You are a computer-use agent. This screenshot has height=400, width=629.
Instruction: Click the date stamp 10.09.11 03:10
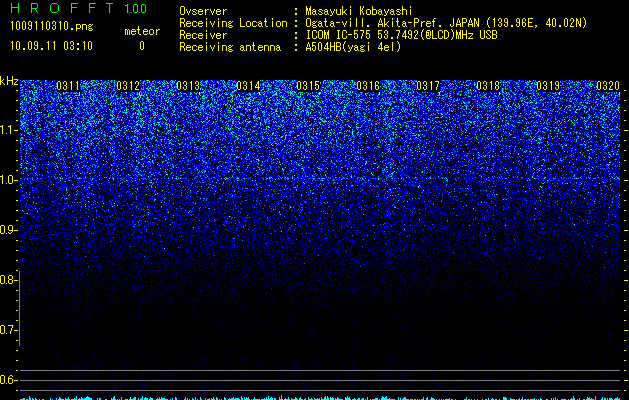coord(51,46)
